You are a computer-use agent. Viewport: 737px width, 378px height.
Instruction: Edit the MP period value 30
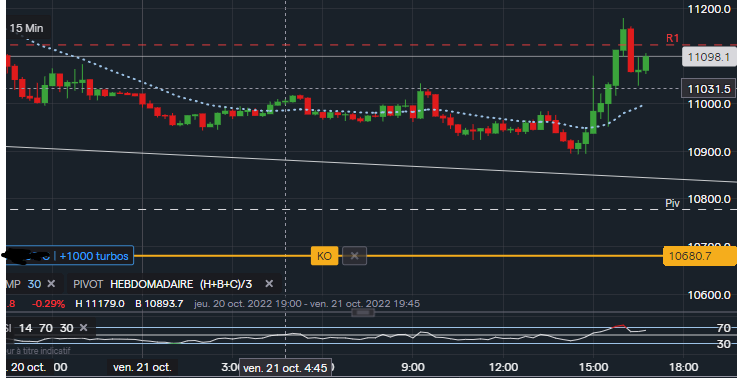click(34, 284)
